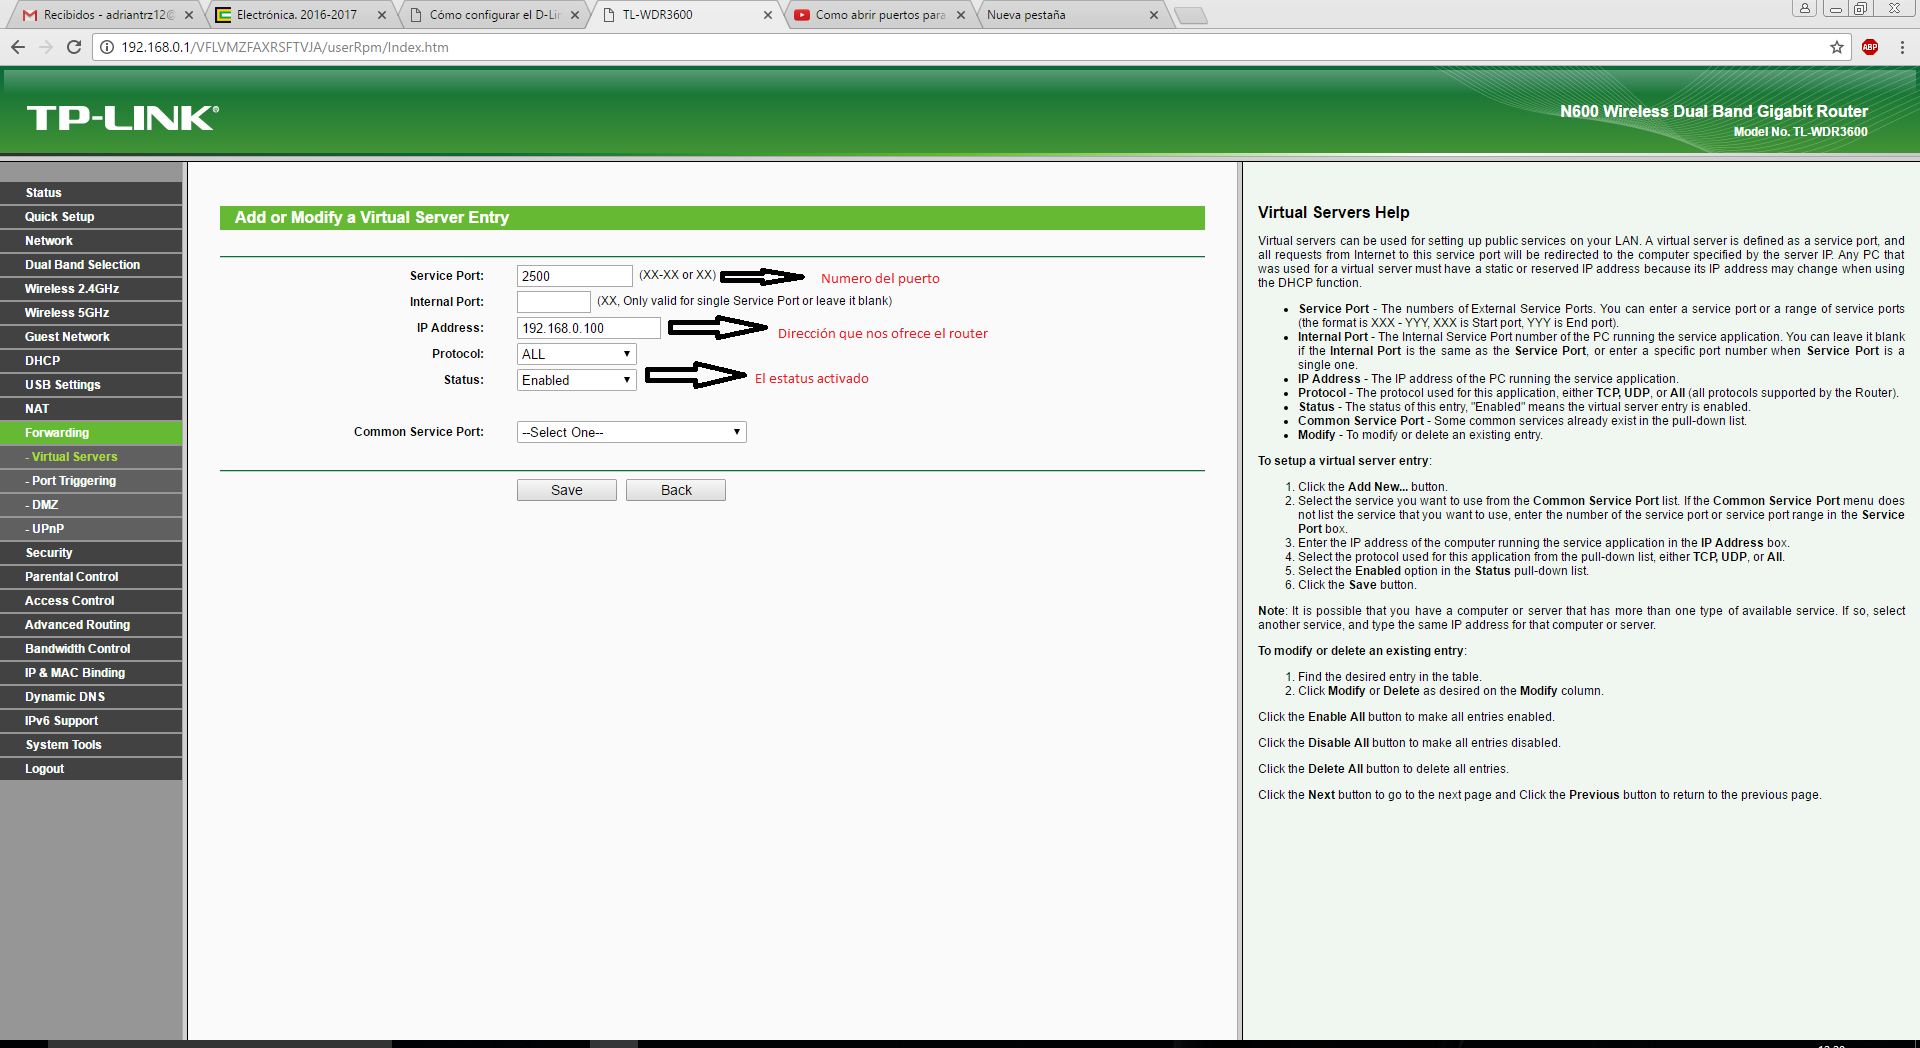
Task: Open the Common Service Port dropdown
Action: tap(631, 432)
